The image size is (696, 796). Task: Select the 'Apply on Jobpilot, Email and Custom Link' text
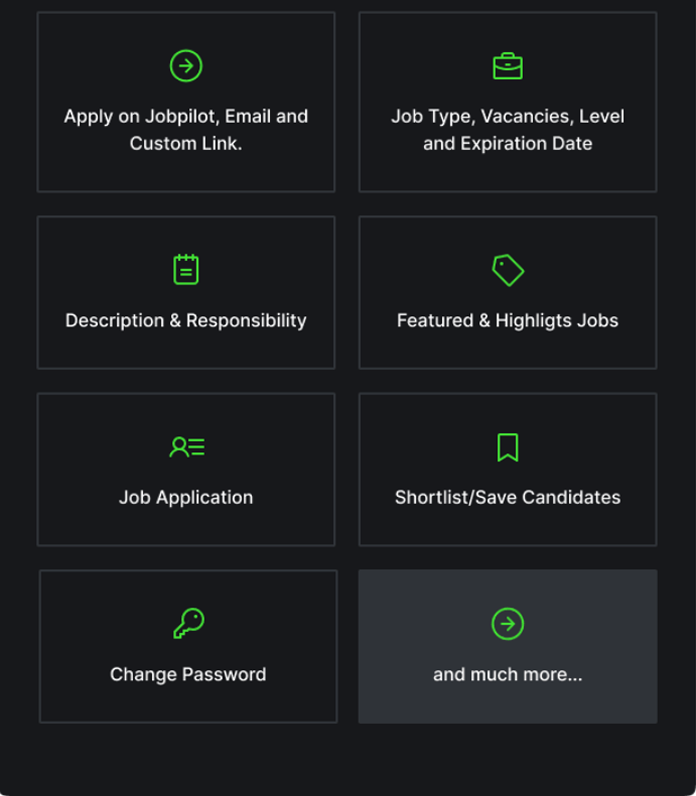[x=186, y=130]
